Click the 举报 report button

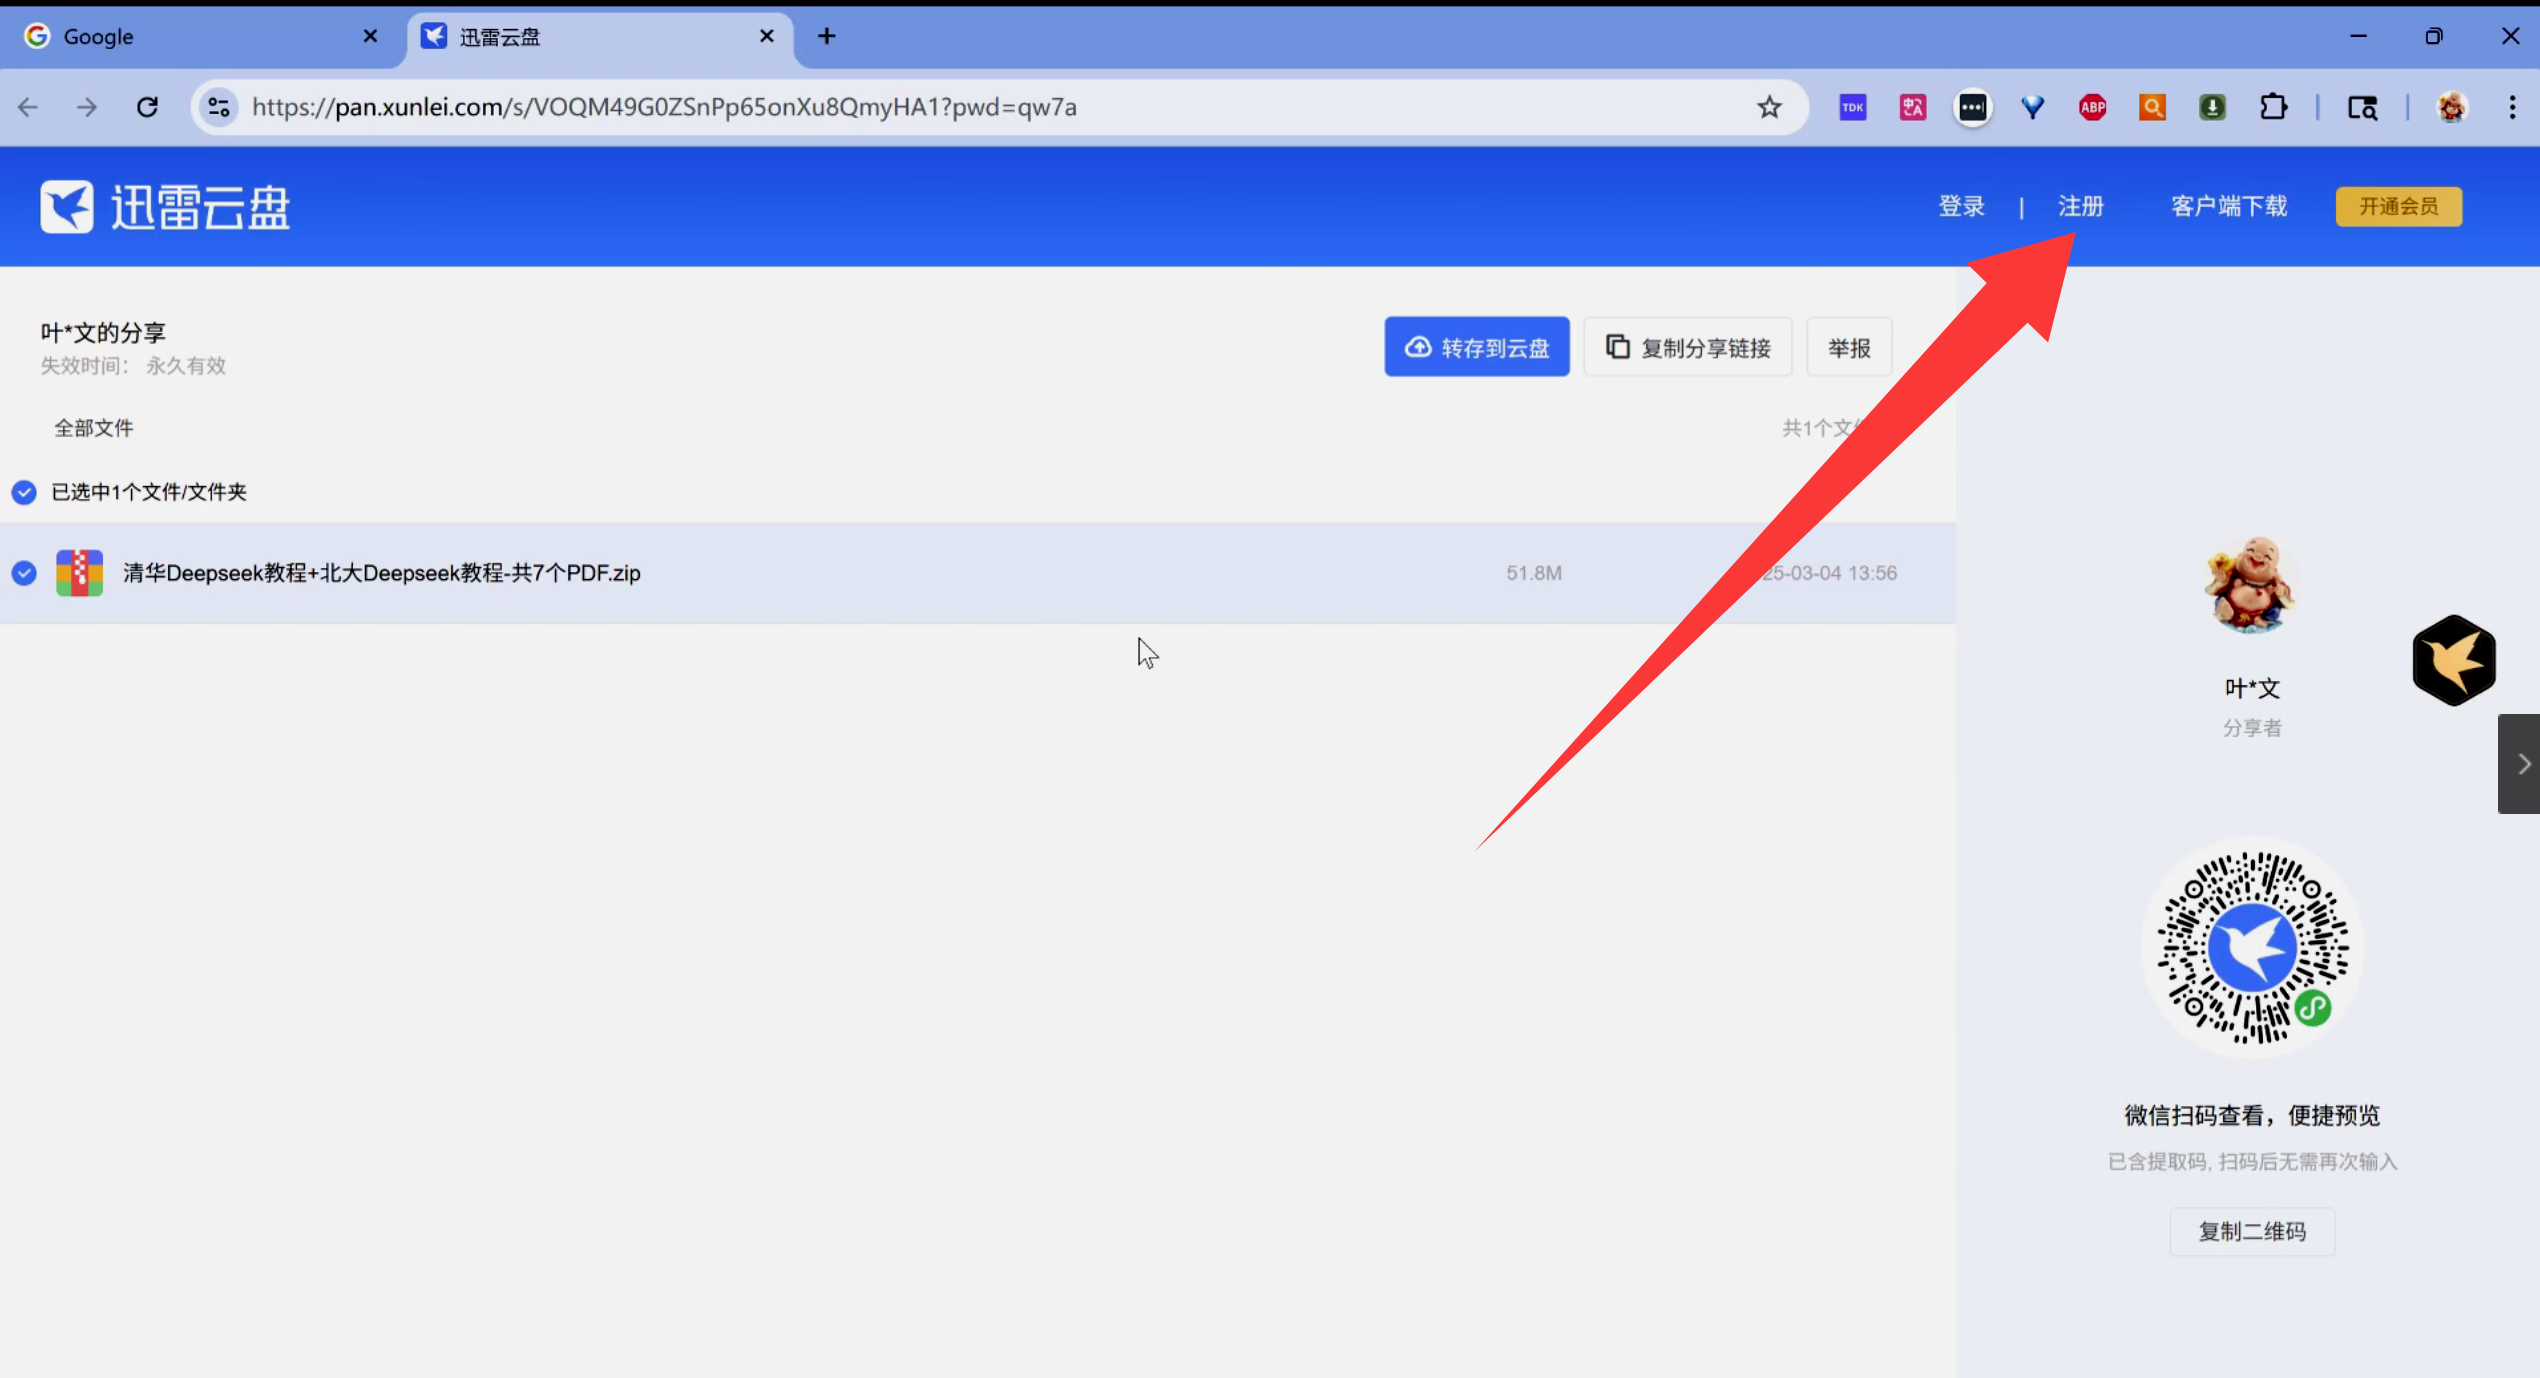1849,347
